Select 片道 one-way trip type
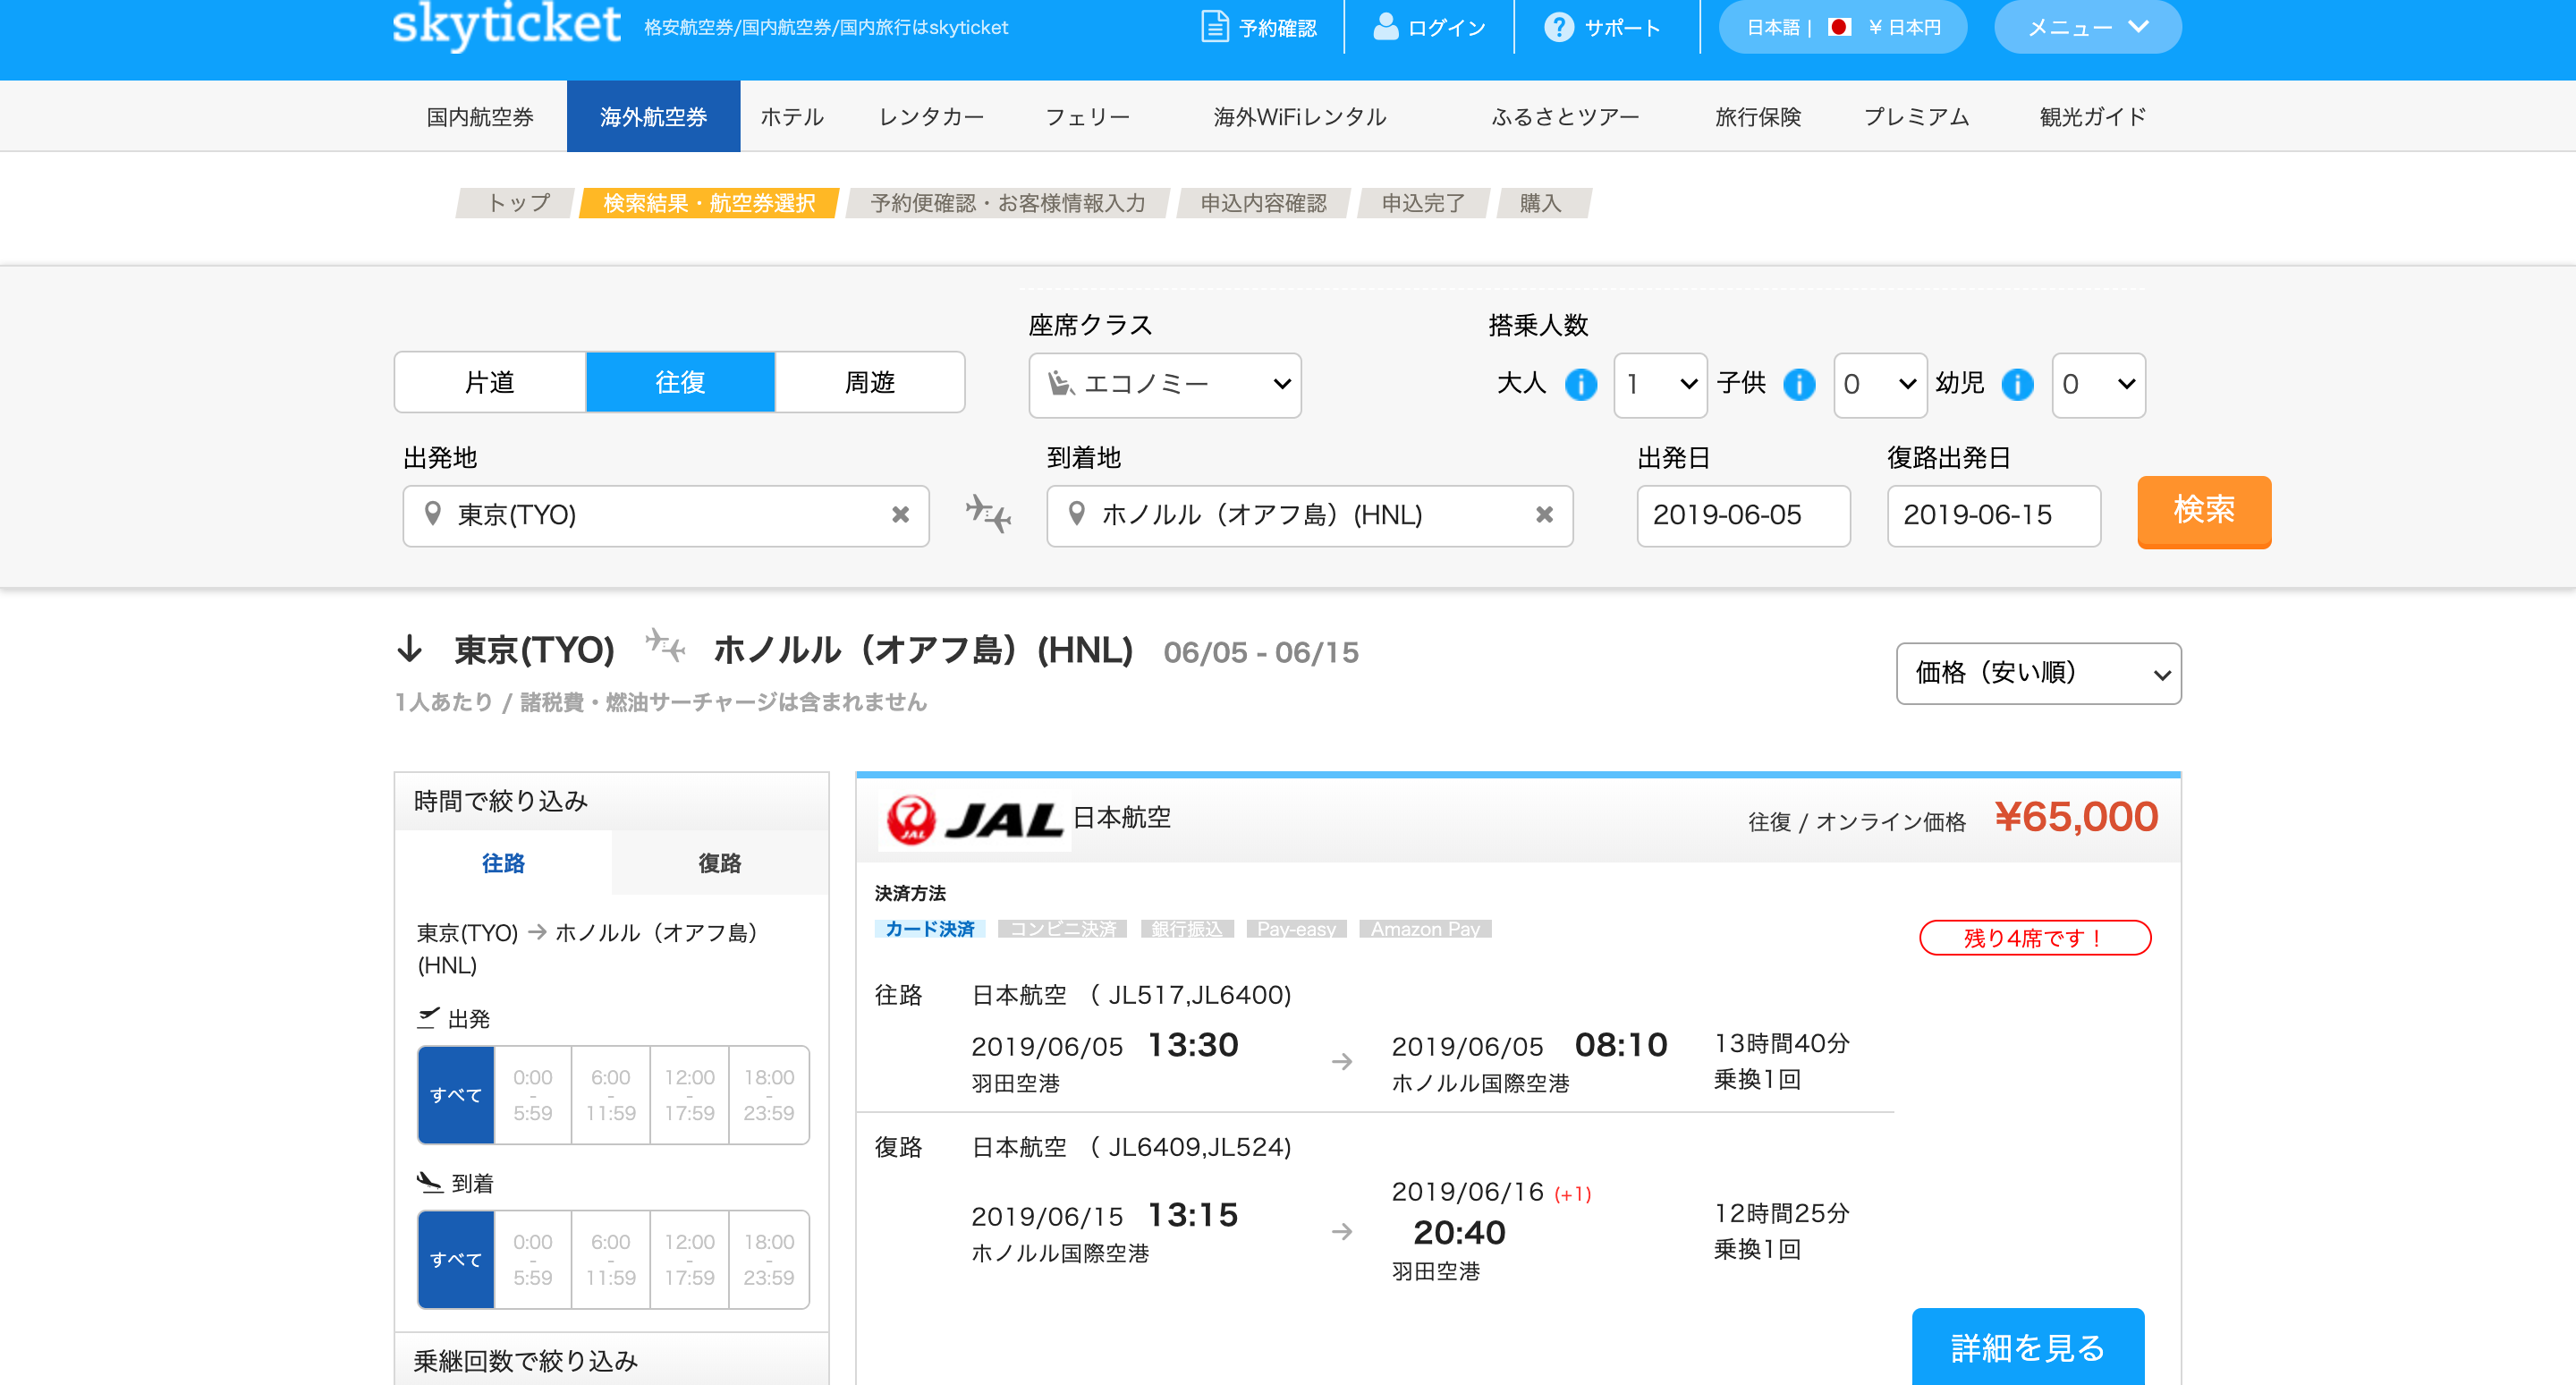This screenshot has height=1385, width=2576. coord(490,382)
